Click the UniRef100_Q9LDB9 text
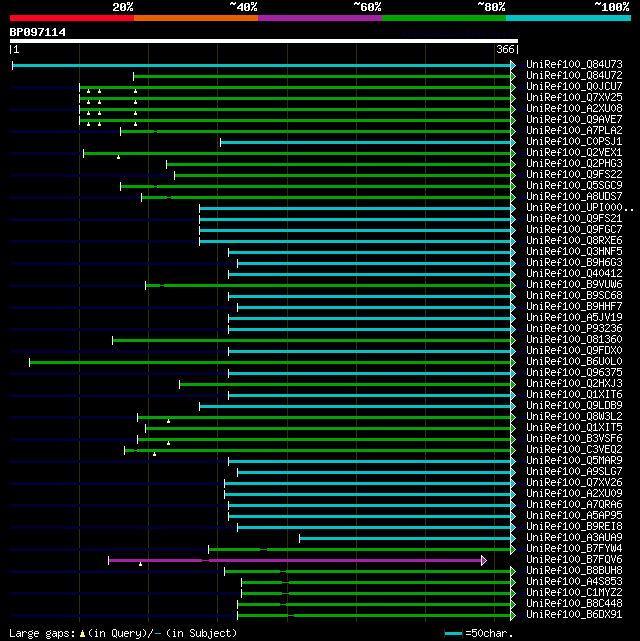The image size is (640, 641). pos(574,406)
